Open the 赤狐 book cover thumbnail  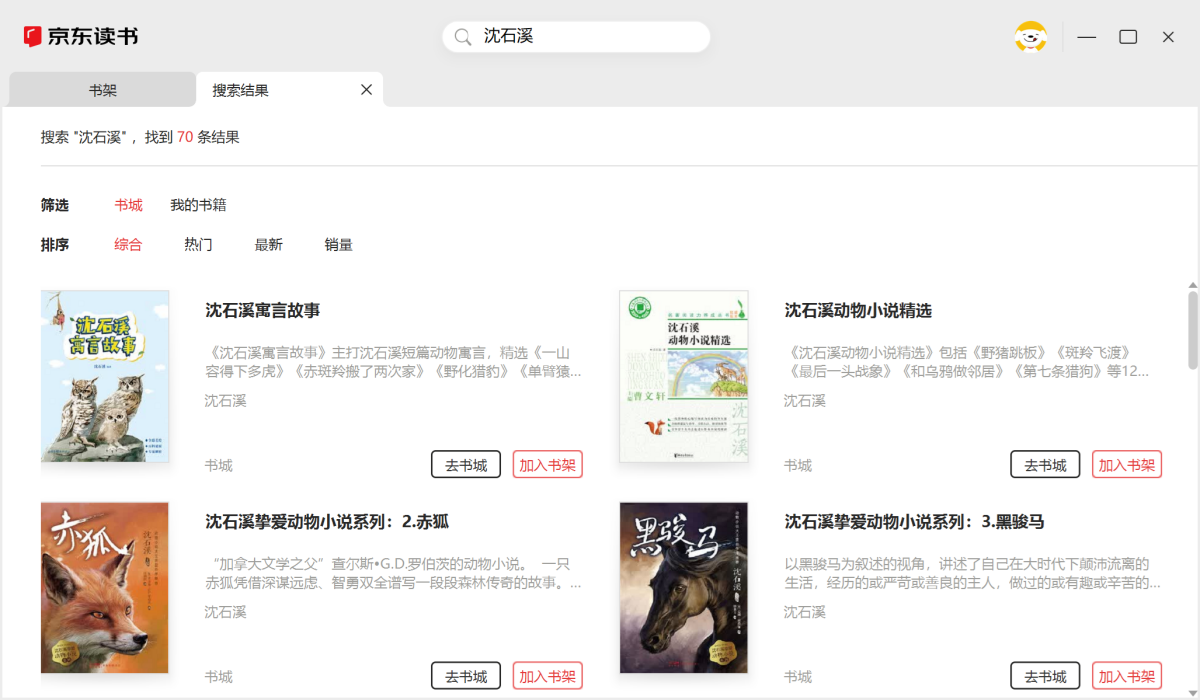pos(105,588)
